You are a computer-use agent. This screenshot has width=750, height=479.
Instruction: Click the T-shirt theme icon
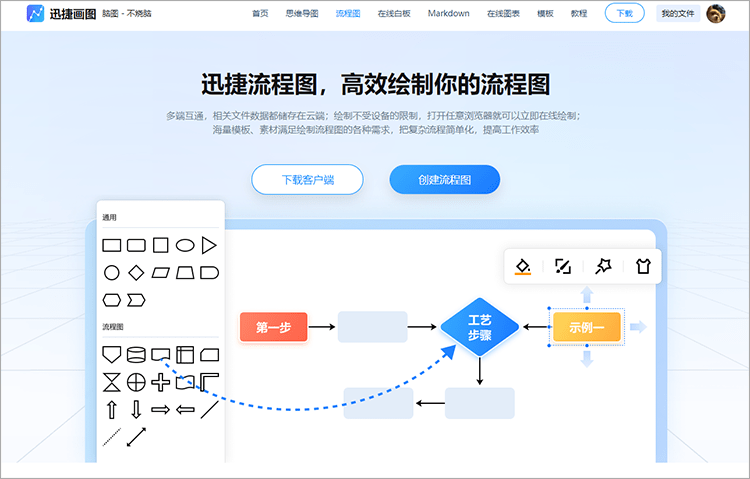point(643,266)
